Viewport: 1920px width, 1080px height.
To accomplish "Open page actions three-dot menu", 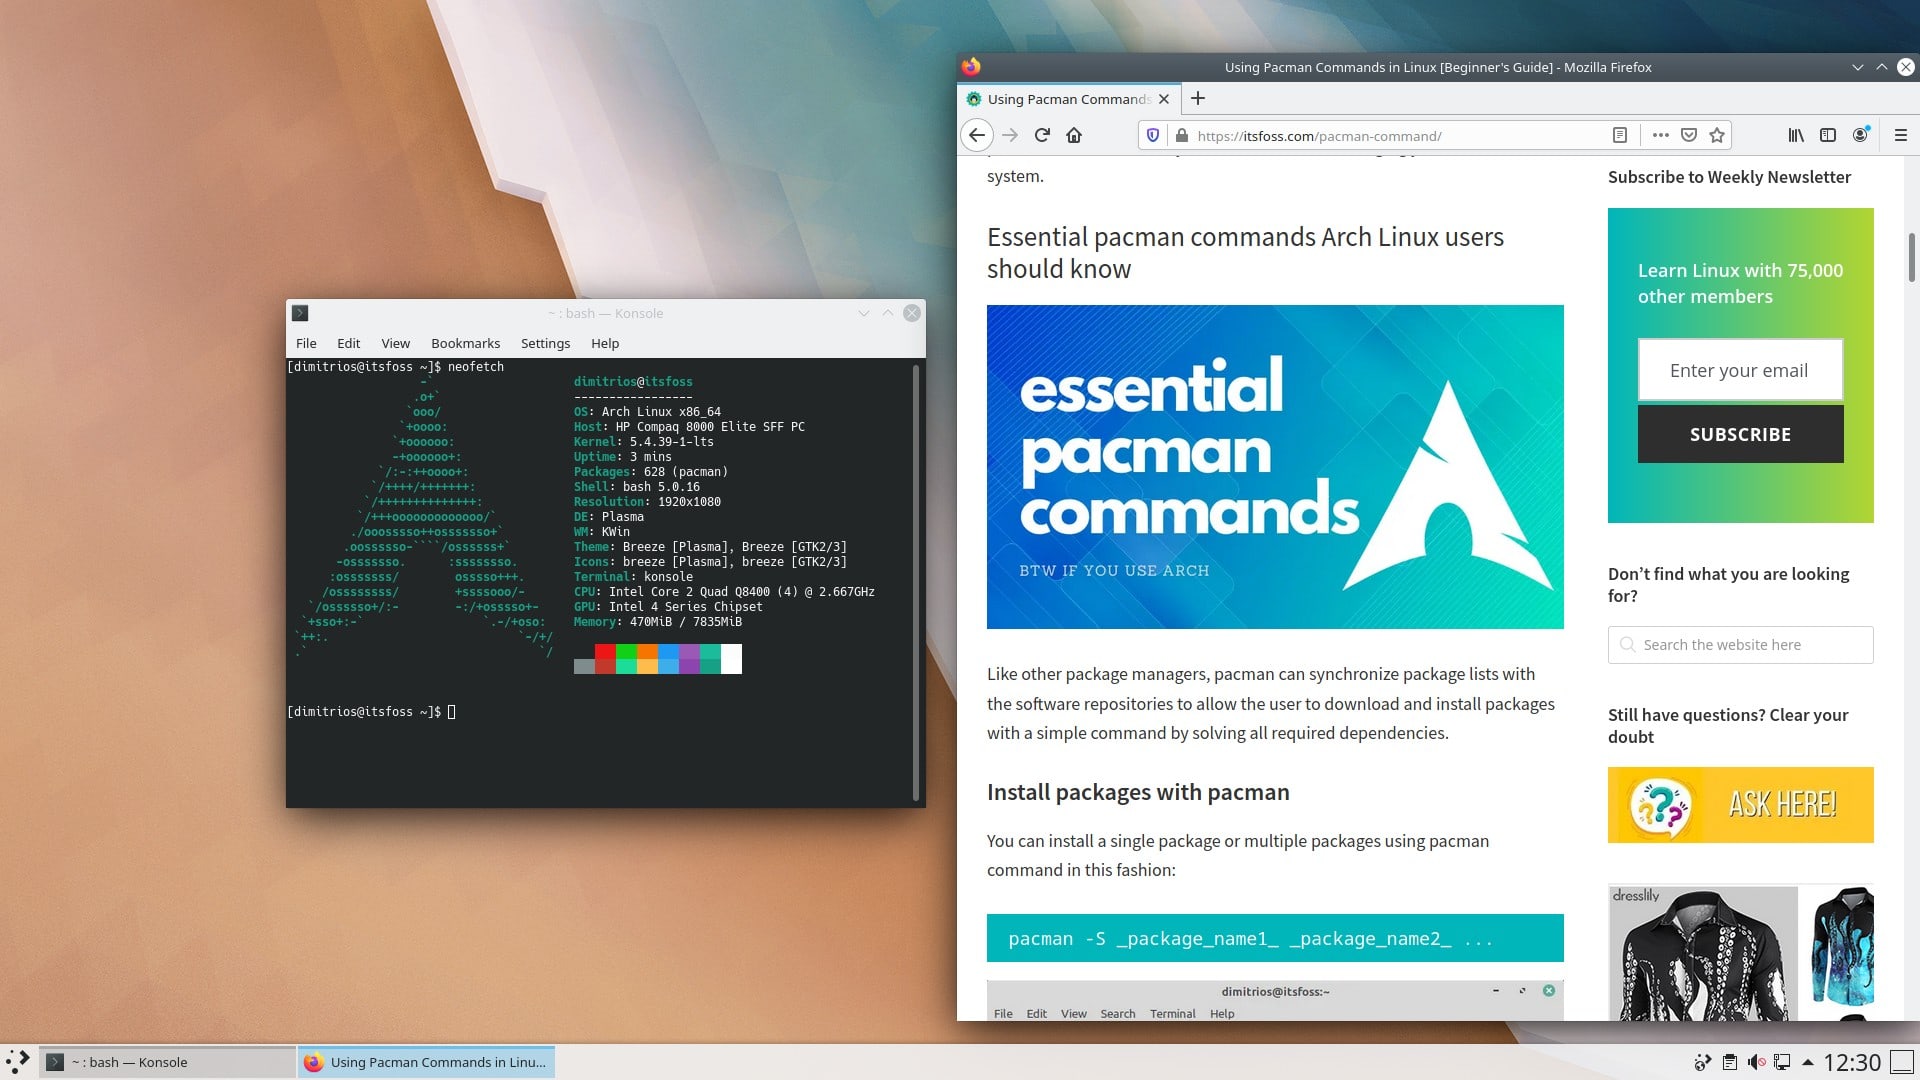I will 1661,135.
